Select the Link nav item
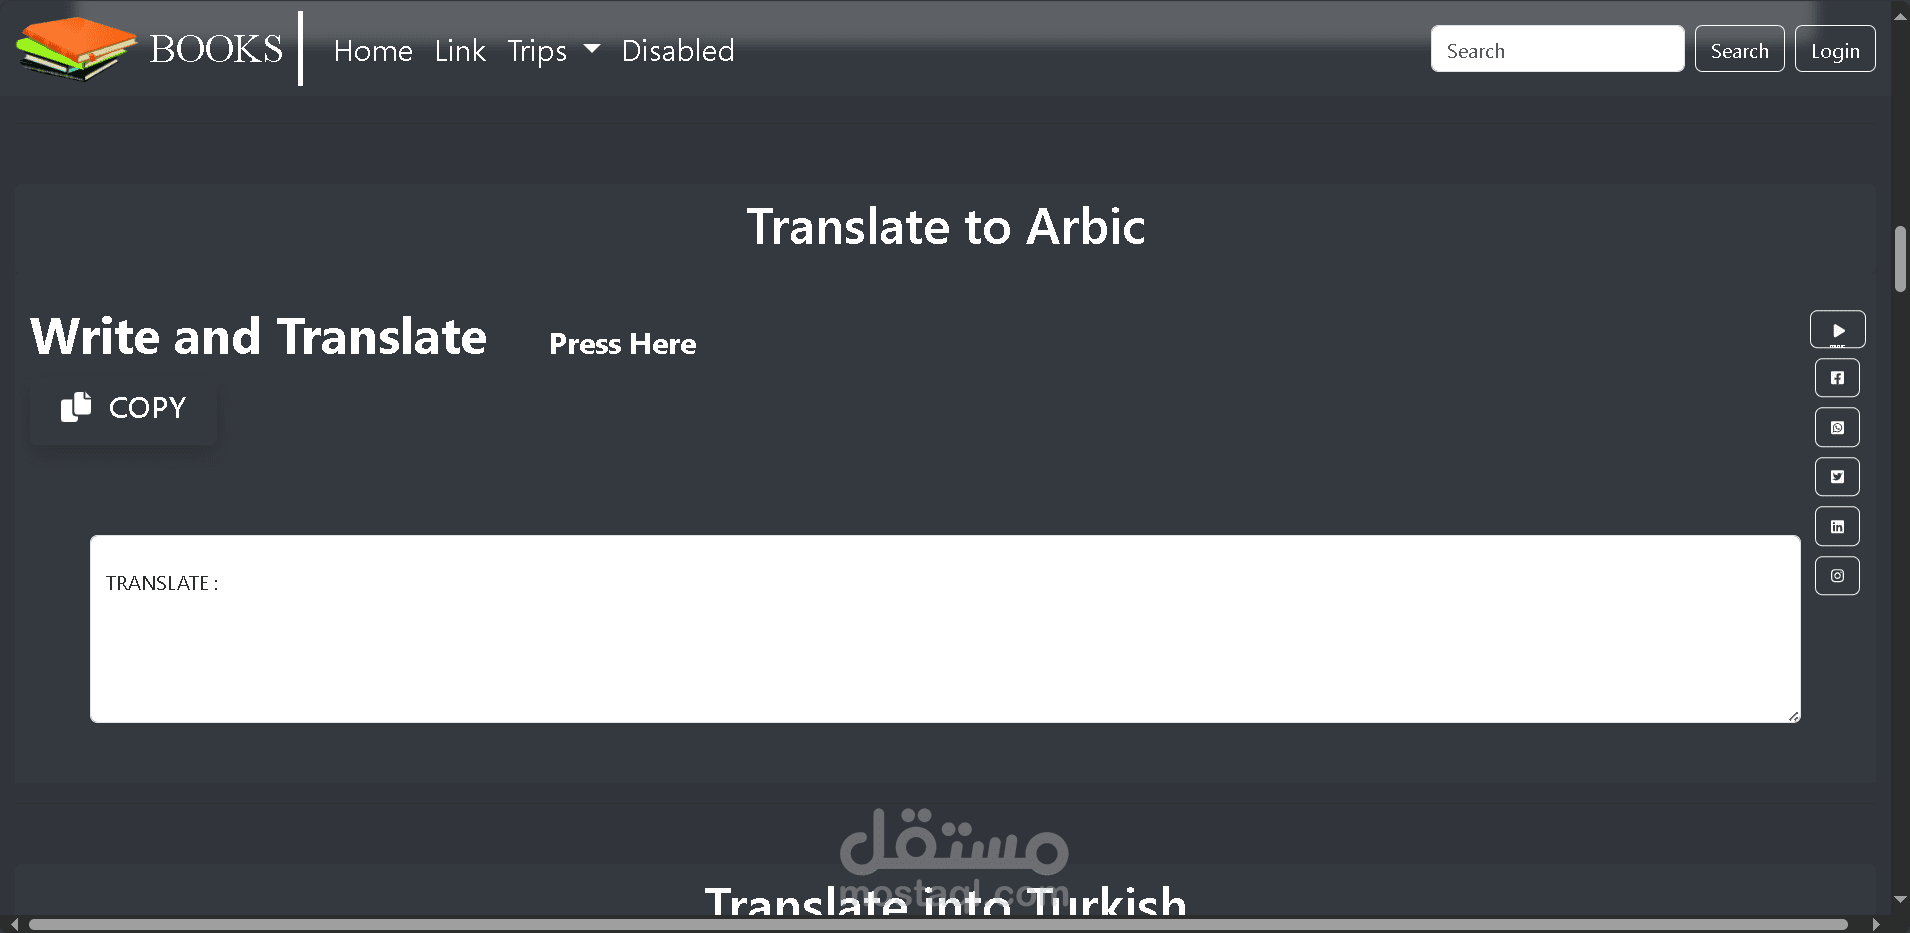This screenshot has height=933, width=1910. (460, 51)
